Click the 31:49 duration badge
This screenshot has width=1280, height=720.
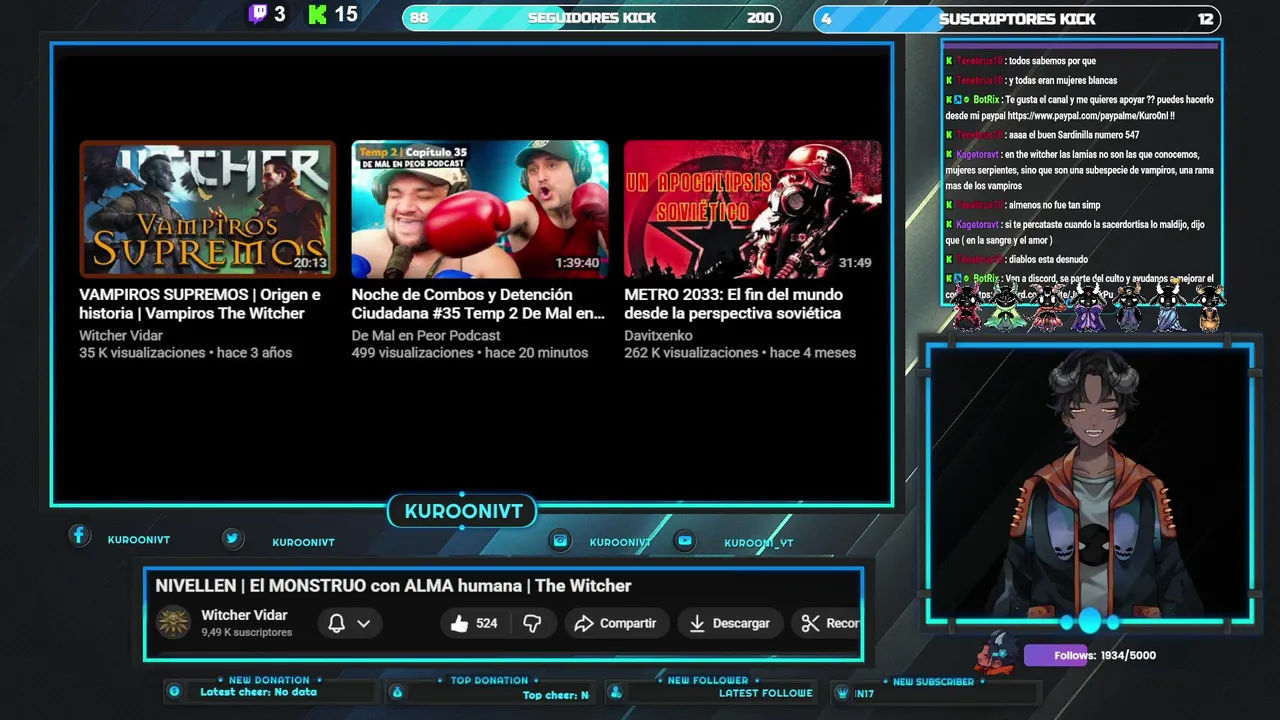855,263
